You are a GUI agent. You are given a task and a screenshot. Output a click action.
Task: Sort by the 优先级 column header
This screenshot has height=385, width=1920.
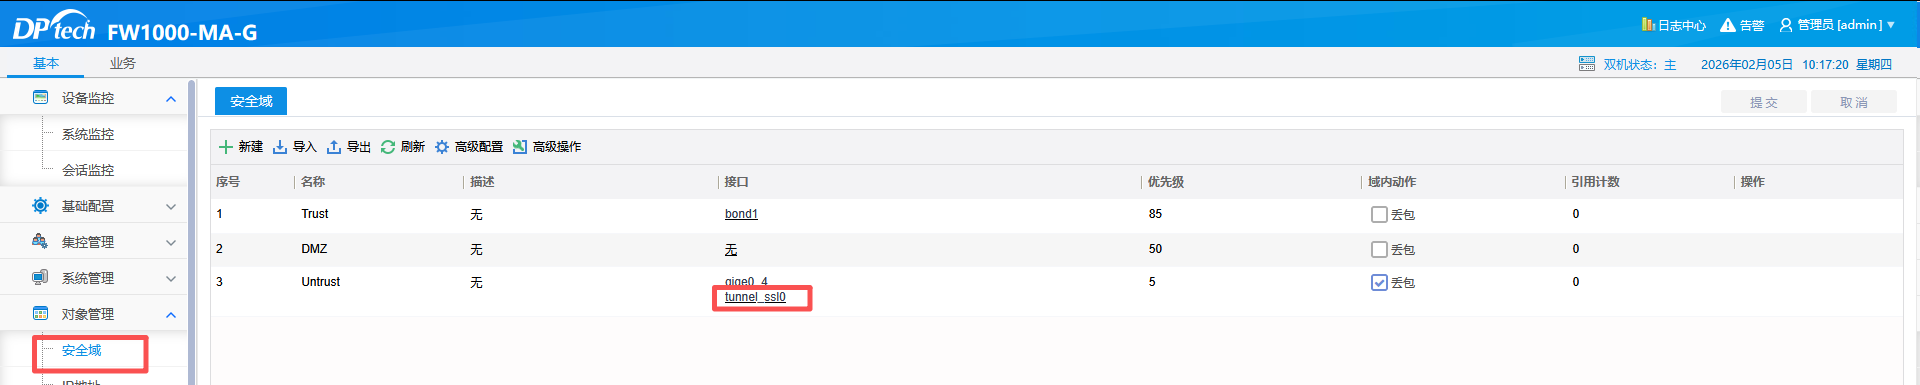coord(1166,182)
